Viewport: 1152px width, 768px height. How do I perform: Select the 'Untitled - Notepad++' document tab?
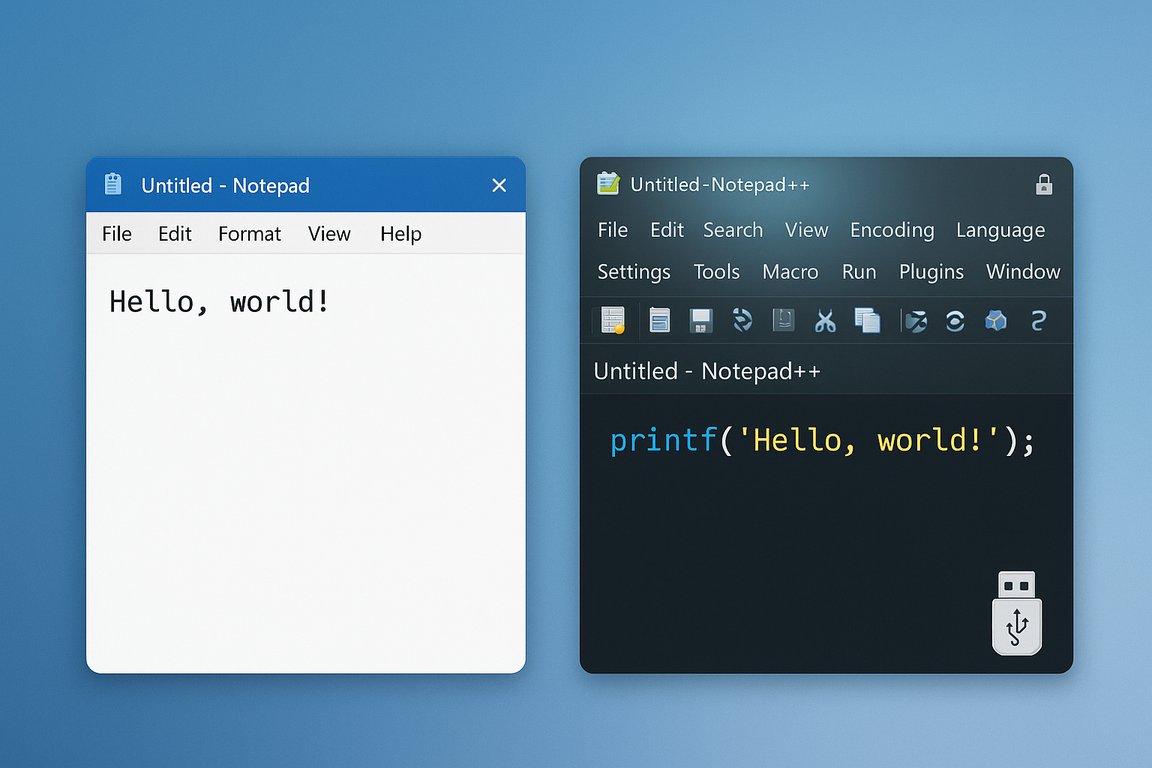pyautogui.click(x=707, y=371)
